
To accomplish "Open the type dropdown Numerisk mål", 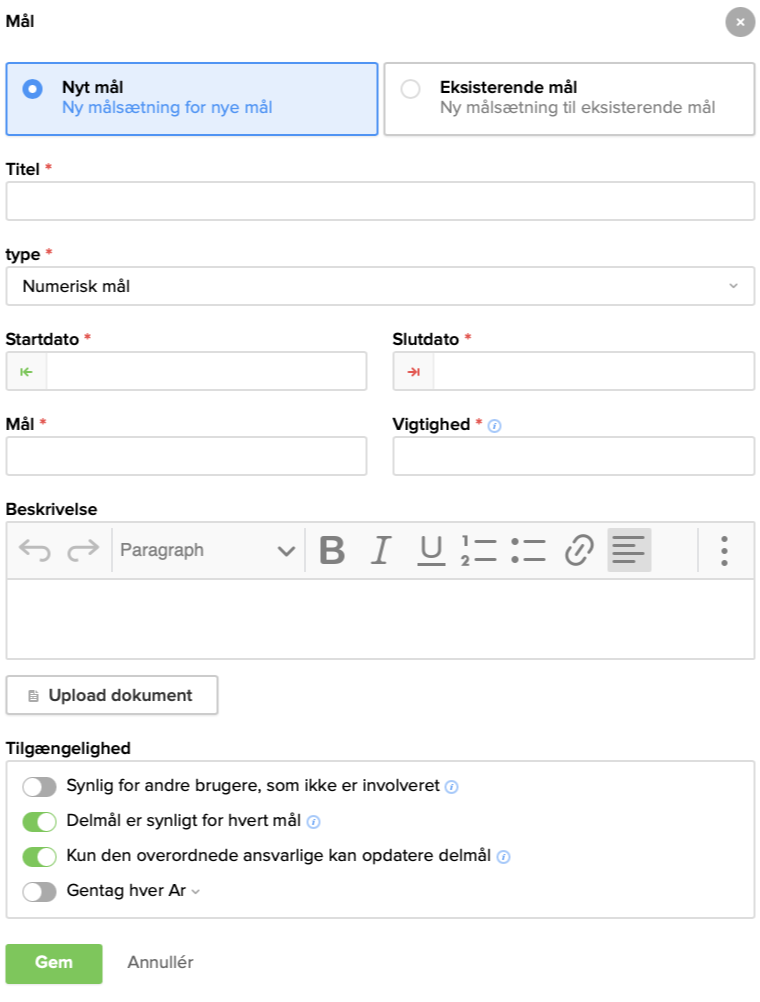I will tap(380, 286).
